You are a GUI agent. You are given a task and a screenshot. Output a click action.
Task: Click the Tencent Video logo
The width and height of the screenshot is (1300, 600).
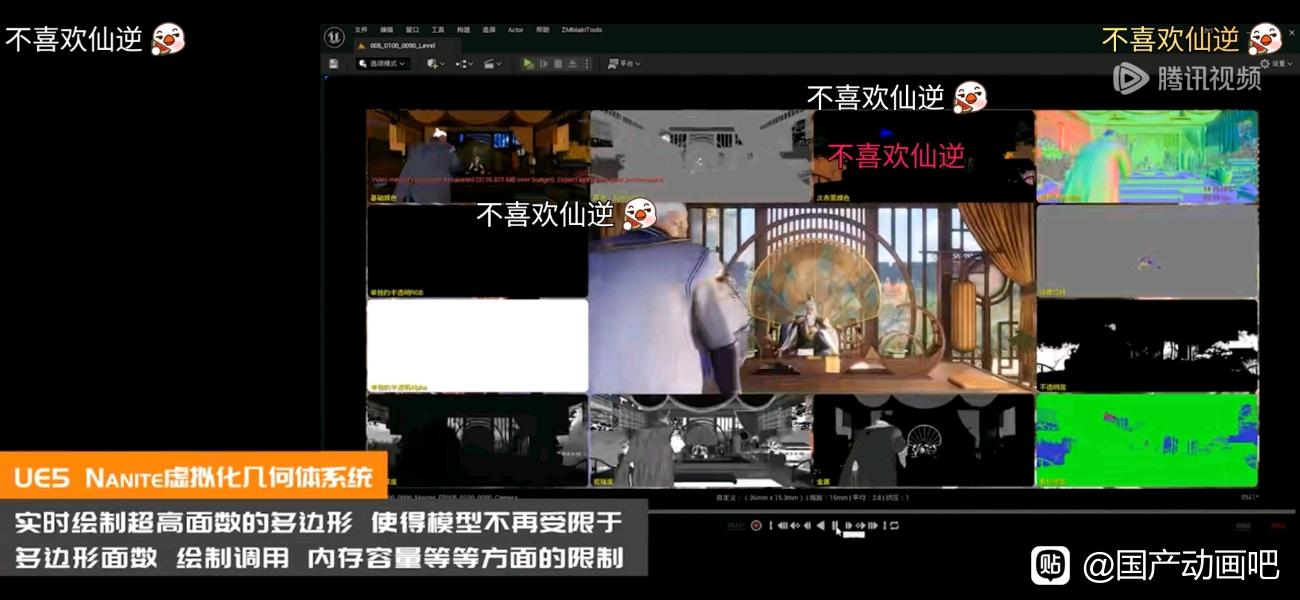tap(1188, 77)
